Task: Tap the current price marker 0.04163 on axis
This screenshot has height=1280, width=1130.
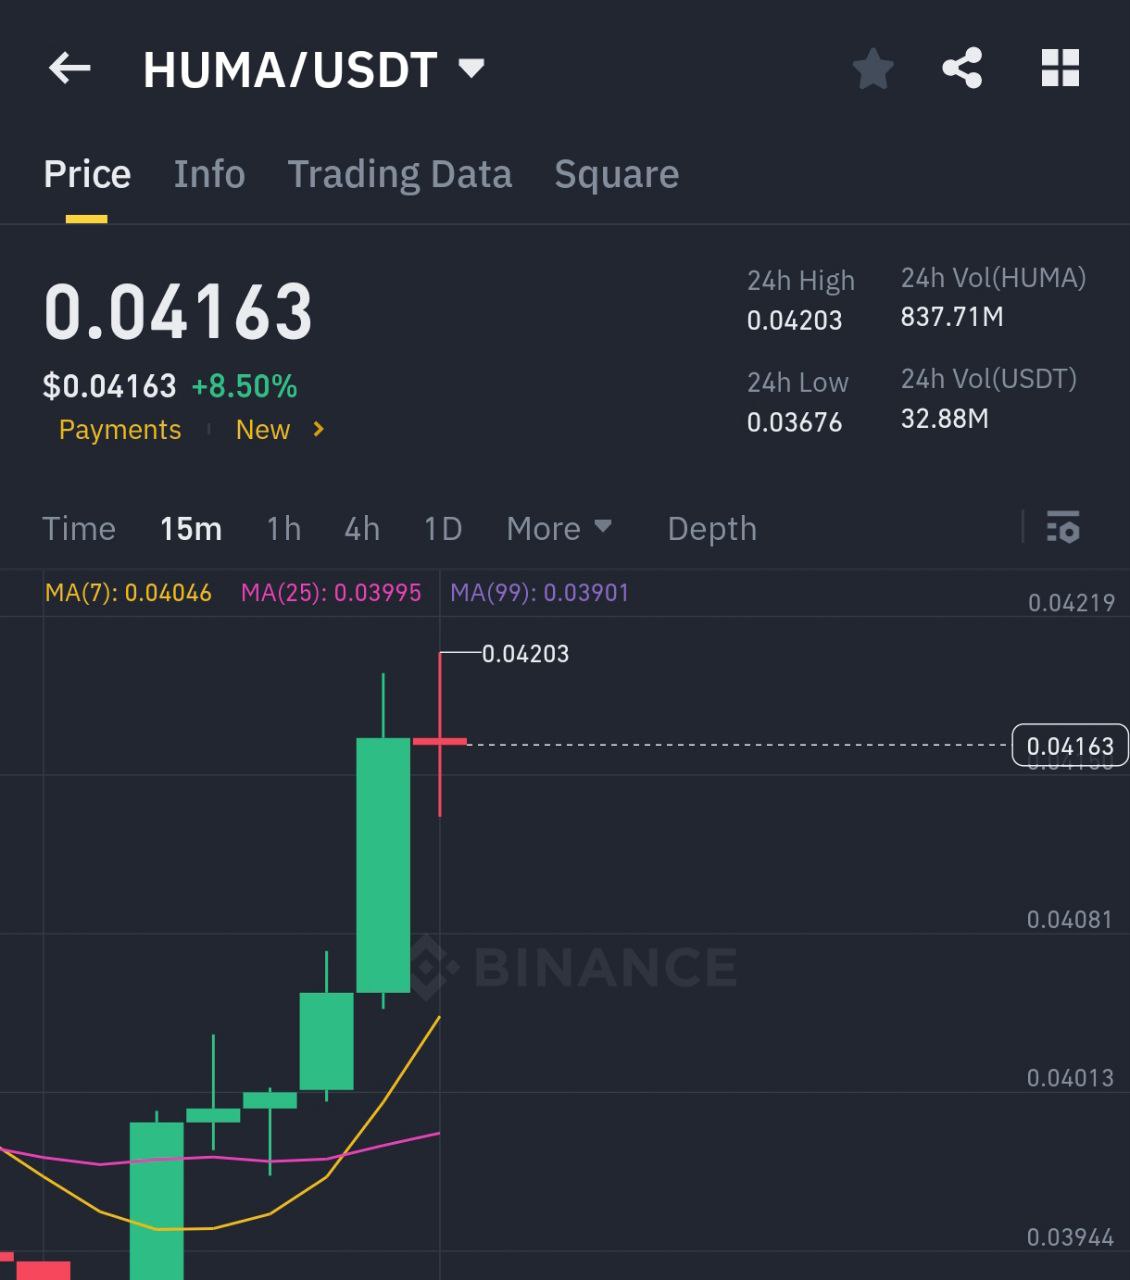Action: (x=1070, y=746)
